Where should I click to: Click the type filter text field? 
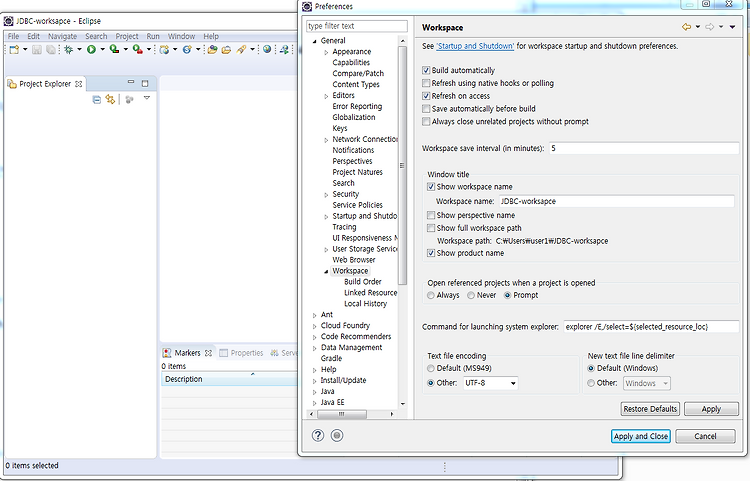[357, 26]
